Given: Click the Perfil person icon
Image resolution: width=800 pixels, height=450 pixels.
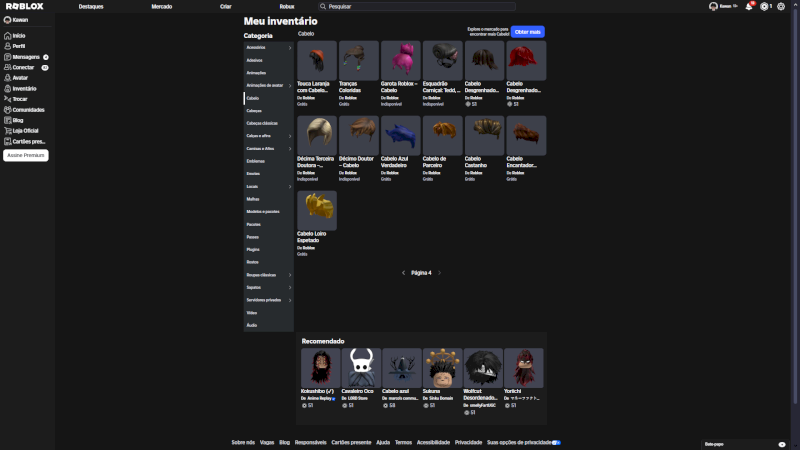Looking at the screenshot, I should coord(8,46).
